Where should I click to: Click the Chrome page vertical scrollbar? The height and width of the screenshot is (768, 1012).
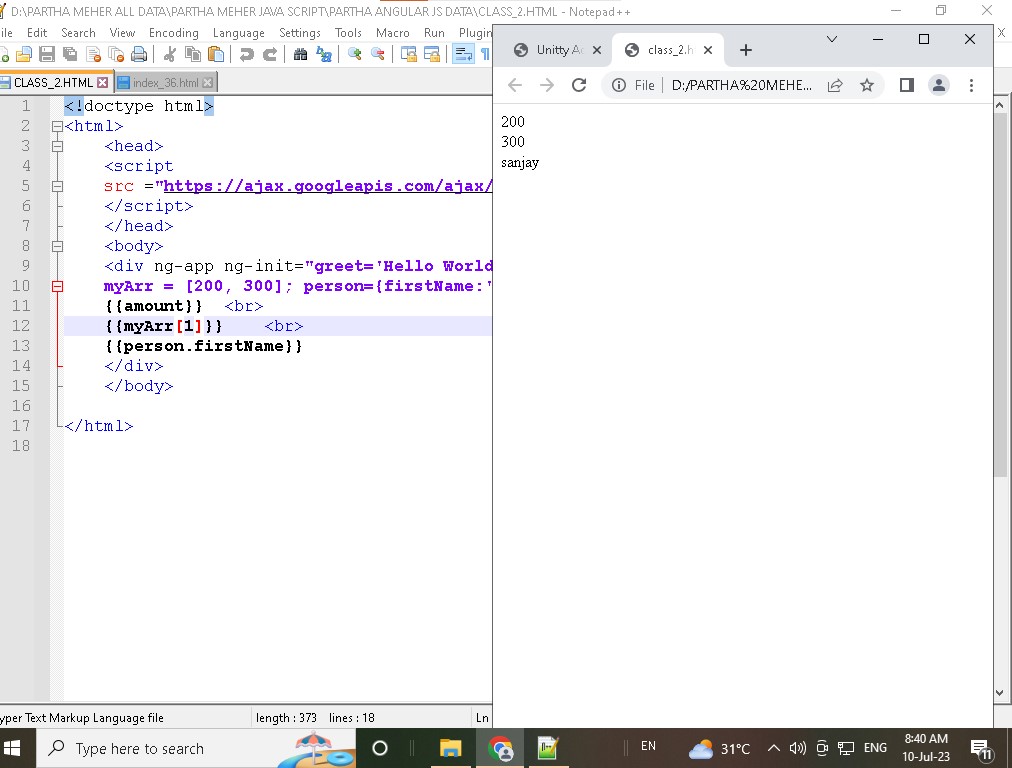pyautogui.click(x=1000, y=300)
